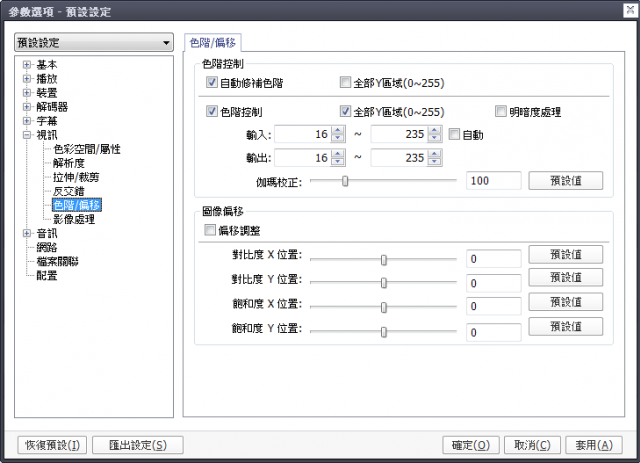Click the 飽和度 Y 位置 value field
This screenshot has width=640, height=463.
point(493,332)
